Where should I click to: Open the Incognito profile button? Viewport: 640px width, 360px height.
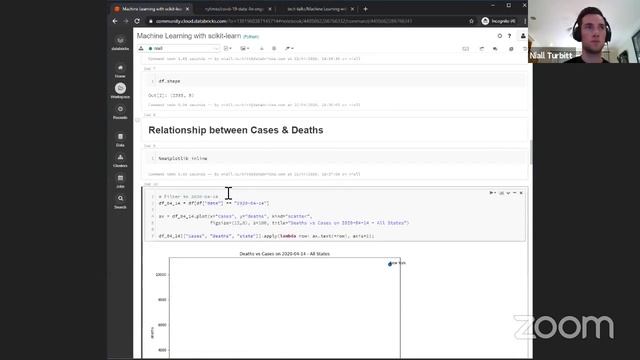tap(498, 21)
